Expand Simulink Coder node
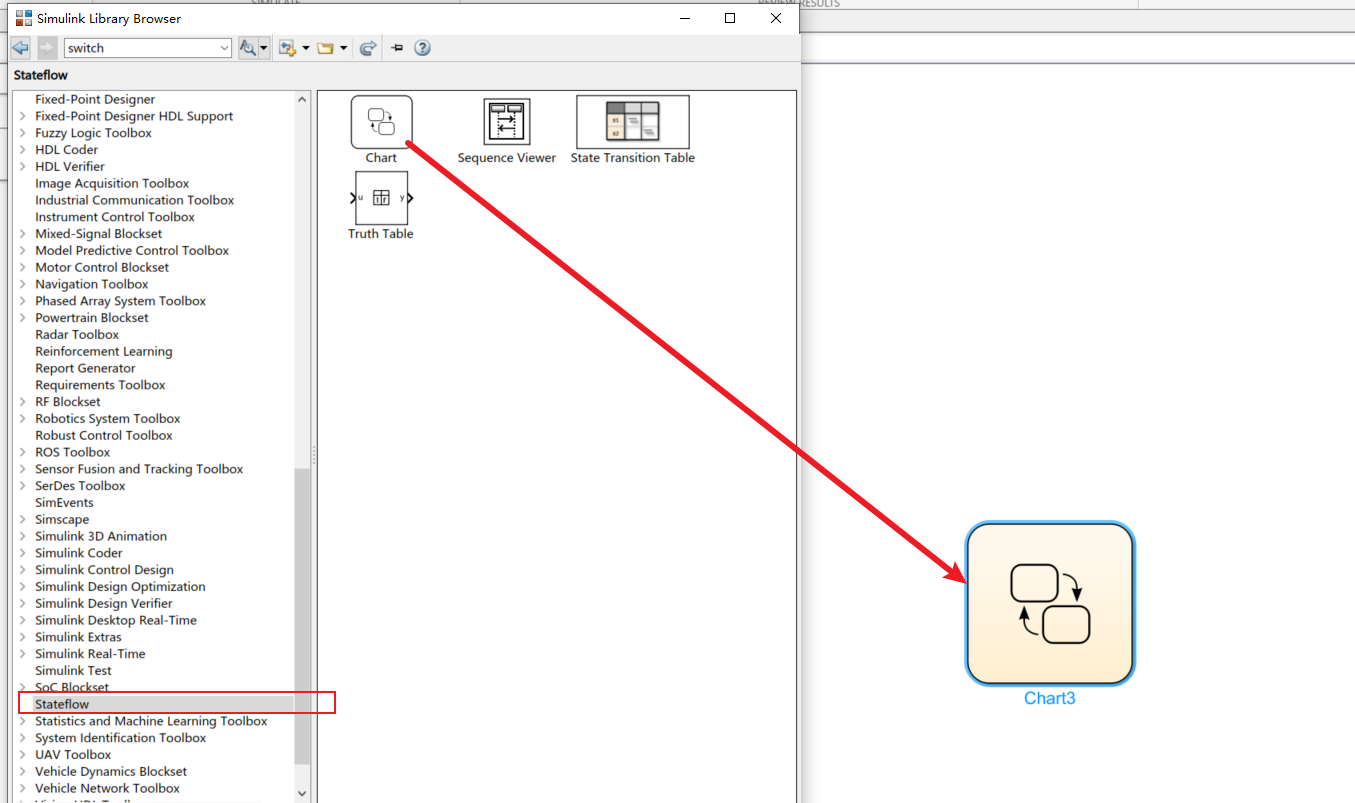Viewport: 1355px width, 803px height. coord(23,553)
